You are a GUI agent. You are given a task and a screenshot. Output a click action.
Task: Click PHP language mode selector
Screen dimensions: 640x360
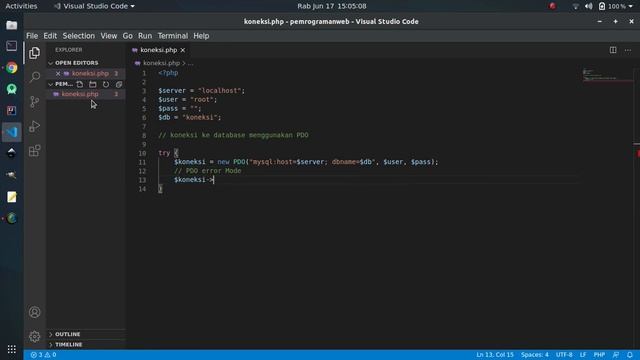click(599, 355)
